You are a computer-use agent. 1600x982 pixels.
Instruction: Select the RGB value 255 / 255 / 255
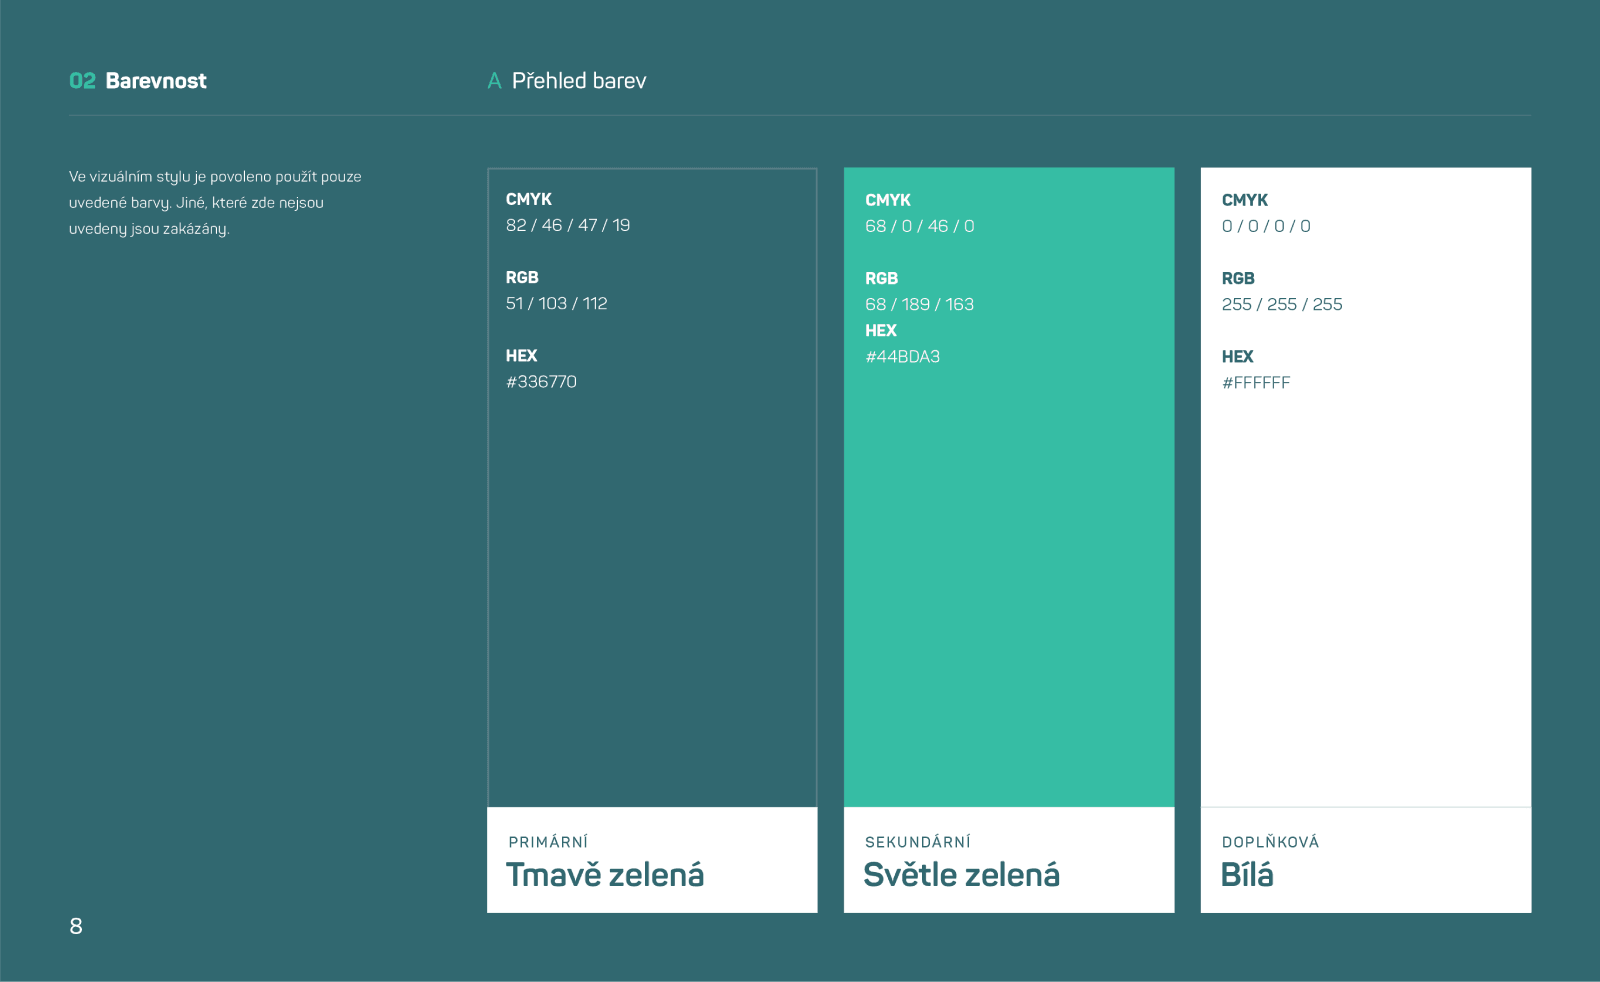(1282, 305)
